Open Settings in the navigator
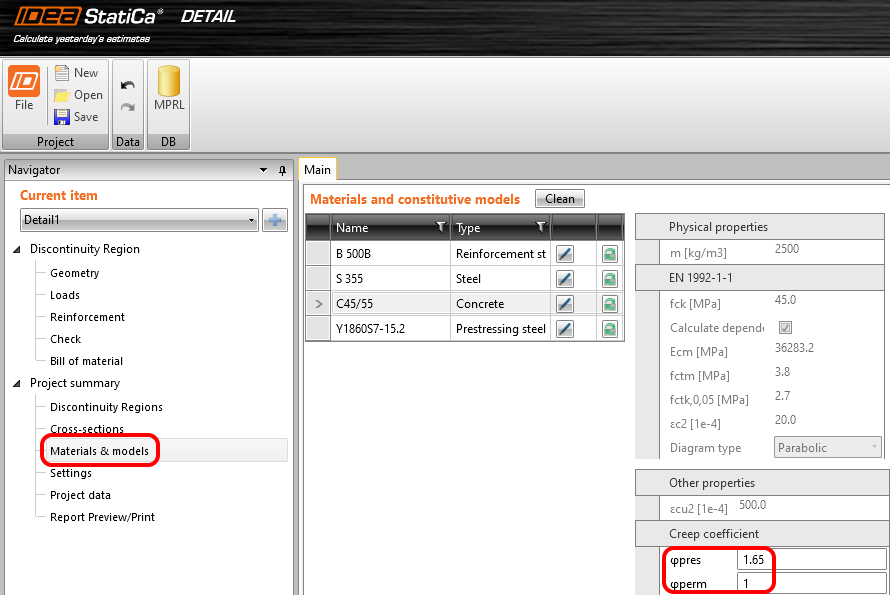This screenshot has height=595, width=890. 70,473
